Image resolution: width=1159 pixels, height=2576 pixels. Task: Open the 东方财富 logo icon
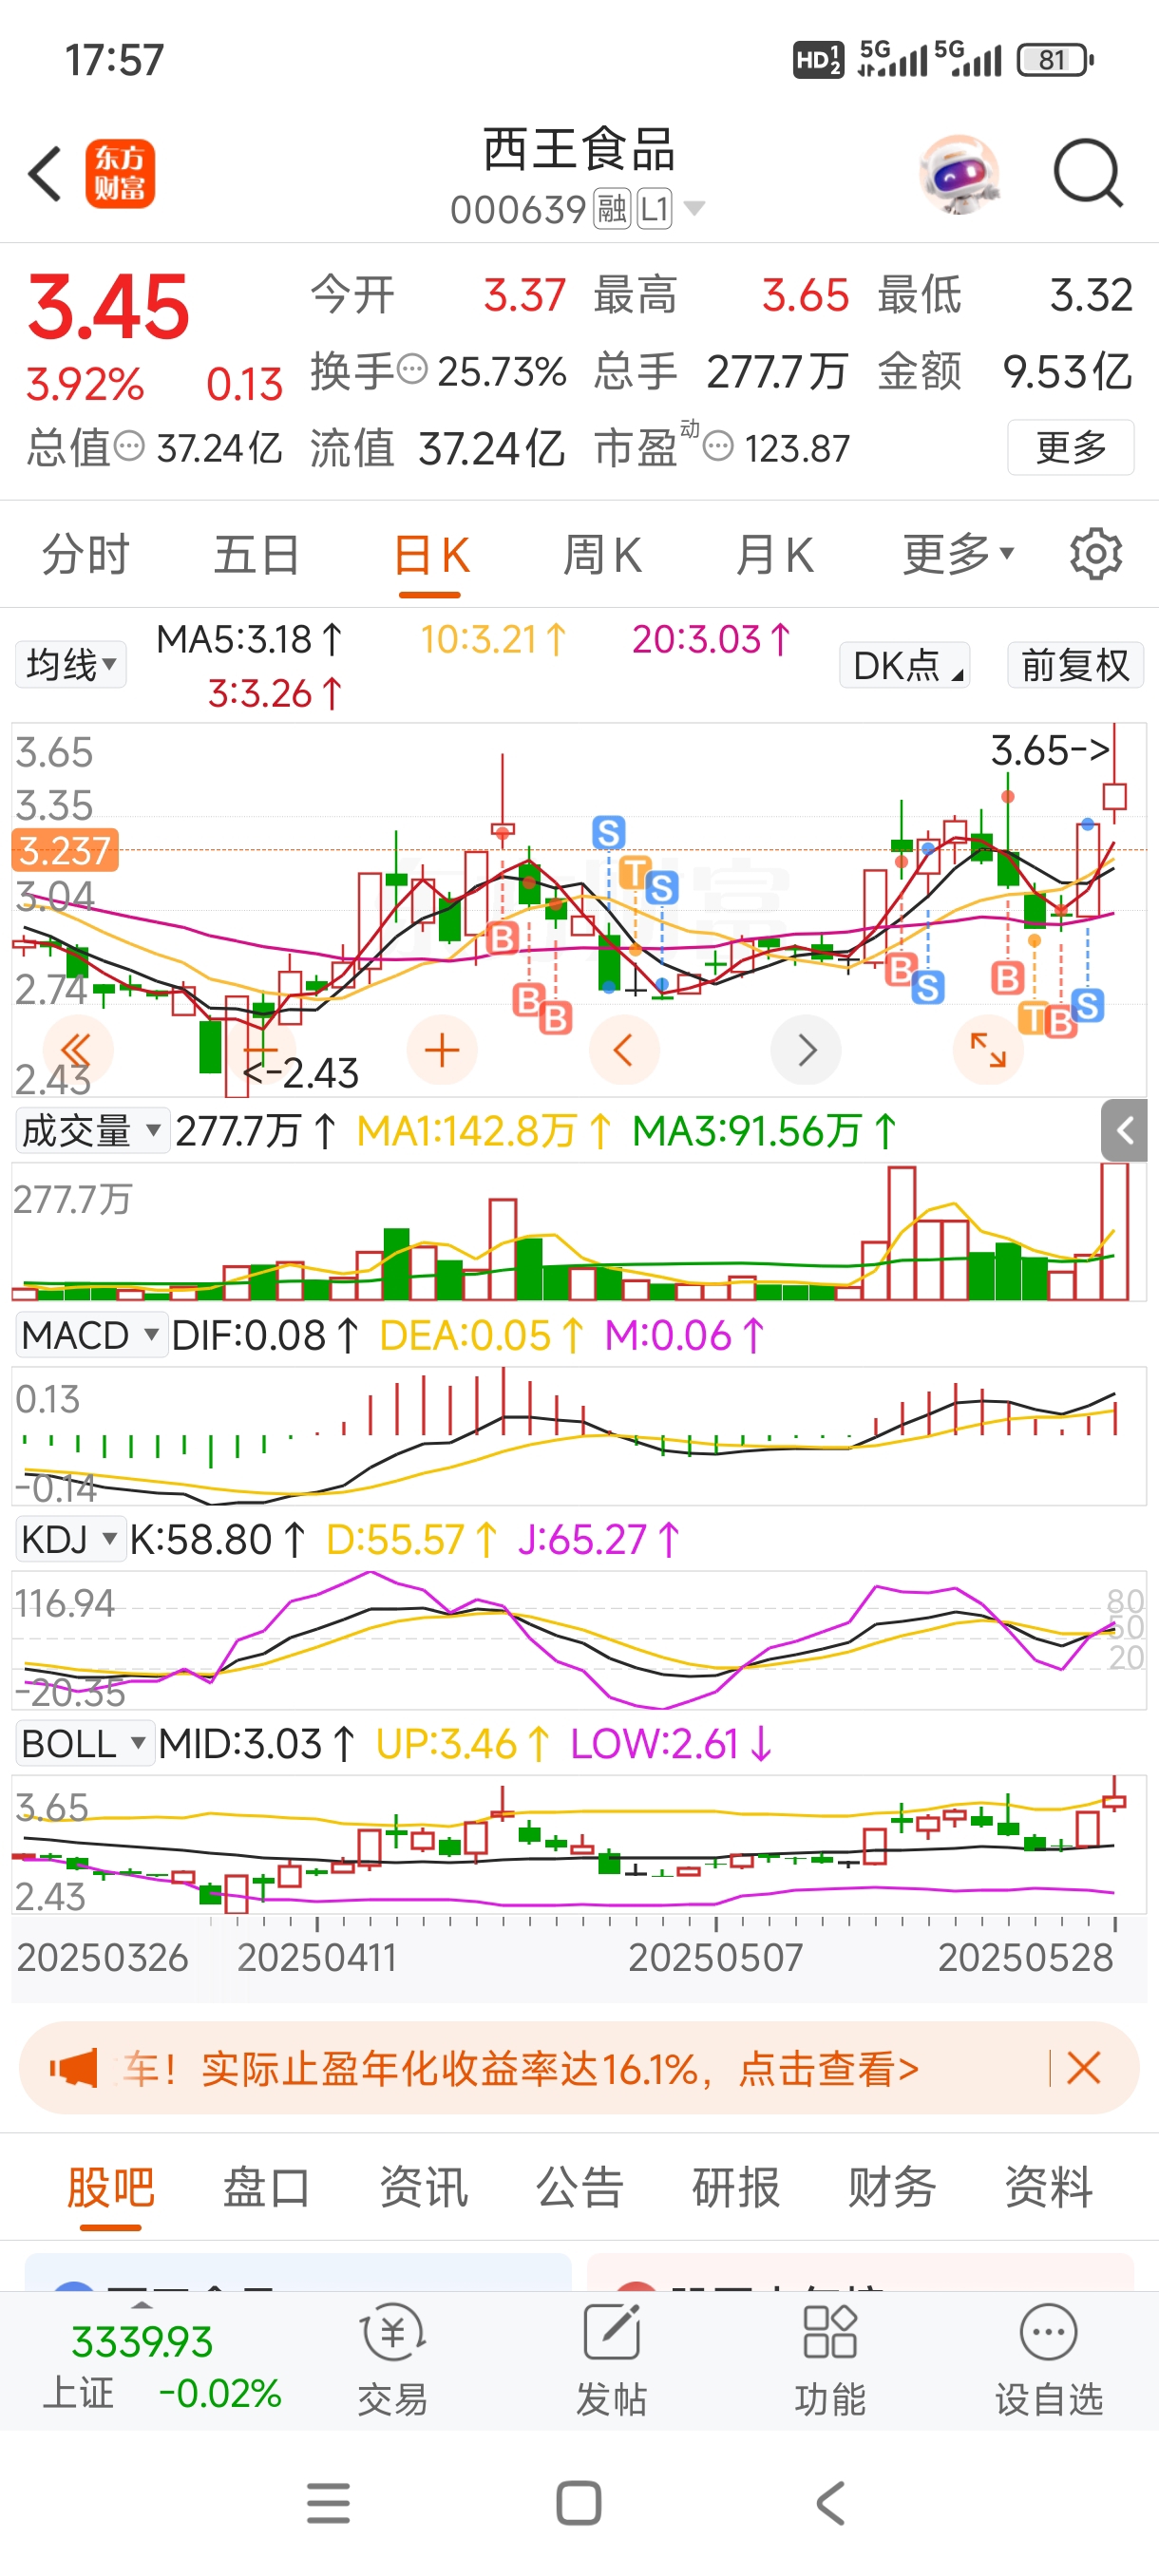120,173
